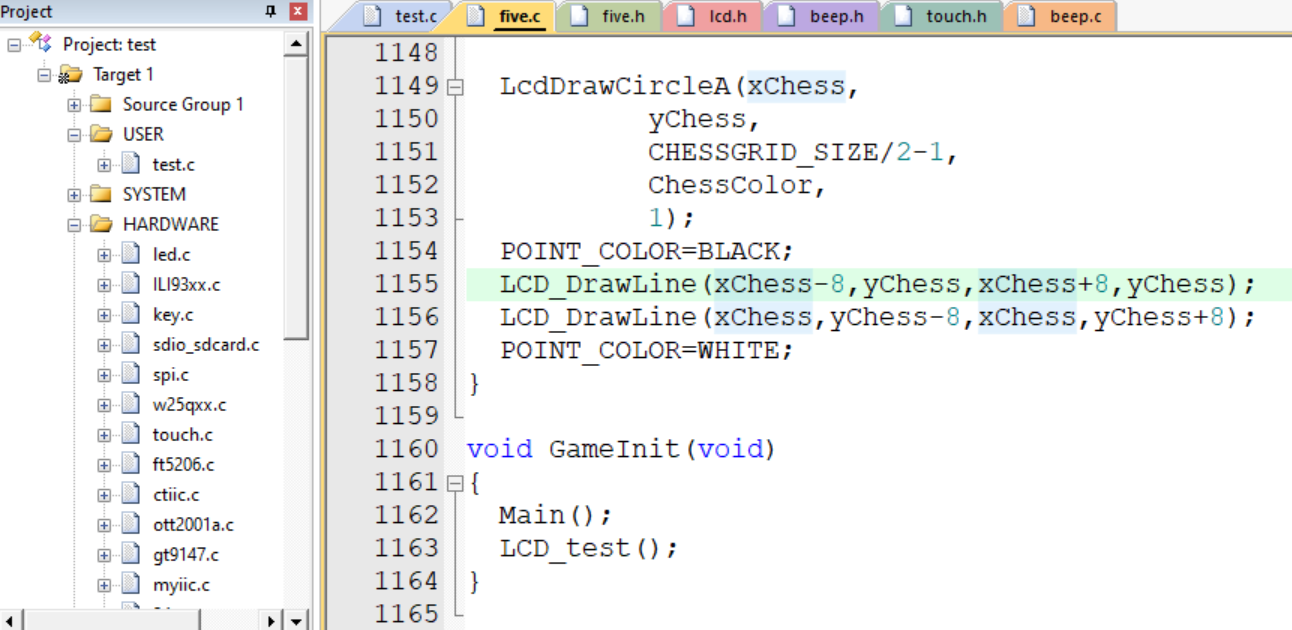The height and width of the screenshot is (630, 1292).
Task: Select ott2001a.c in the project tree
Action: click(x=193, y=525)
